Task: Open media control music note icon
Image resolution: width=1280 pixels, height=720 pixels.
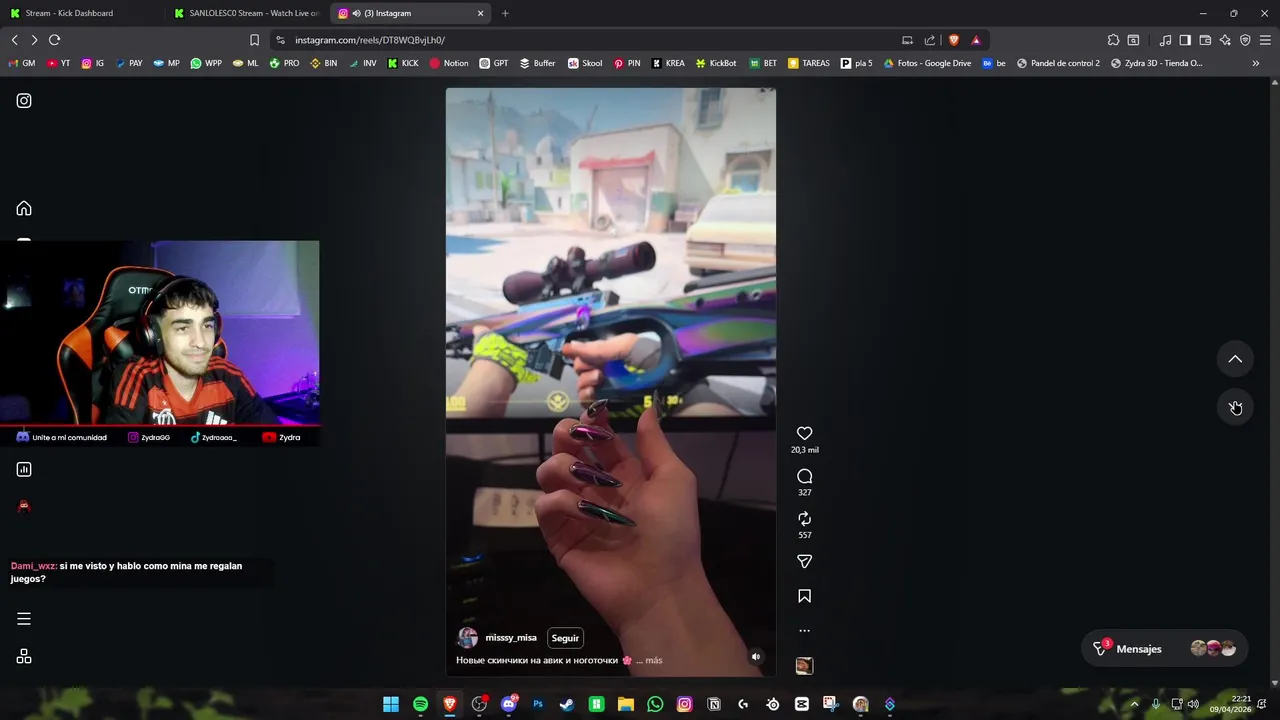Action: [1165, 40]
